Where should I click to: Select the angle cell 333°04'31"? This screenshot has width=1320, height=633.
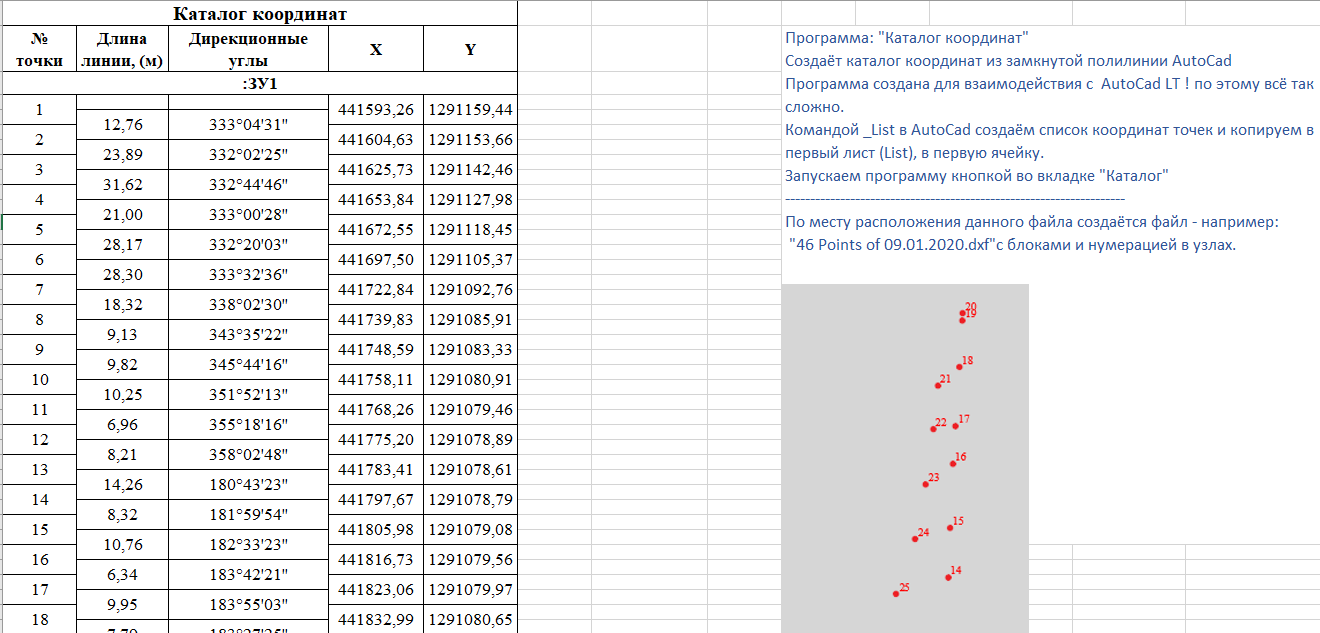coord(248,125)
